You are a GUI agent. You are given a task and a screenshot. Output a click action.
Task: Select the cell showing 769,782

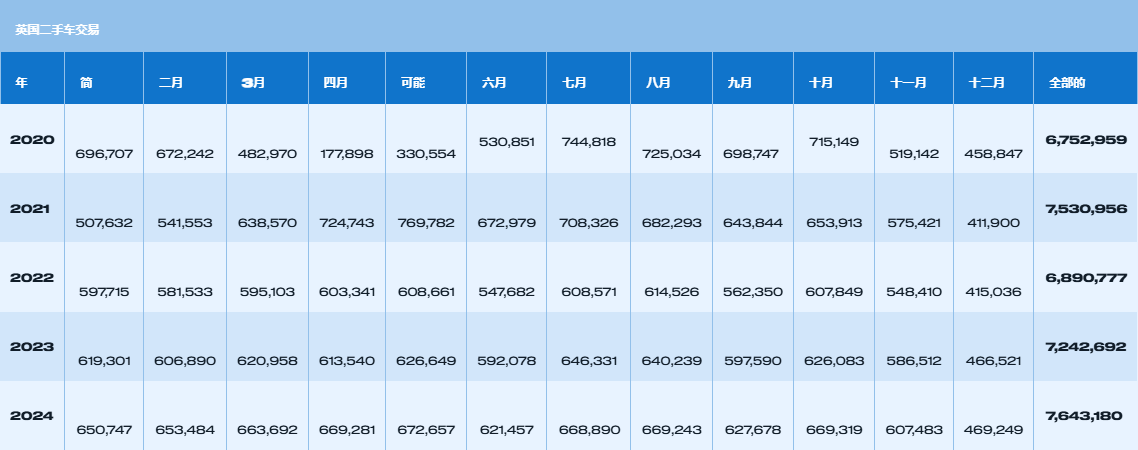(426, 223)
